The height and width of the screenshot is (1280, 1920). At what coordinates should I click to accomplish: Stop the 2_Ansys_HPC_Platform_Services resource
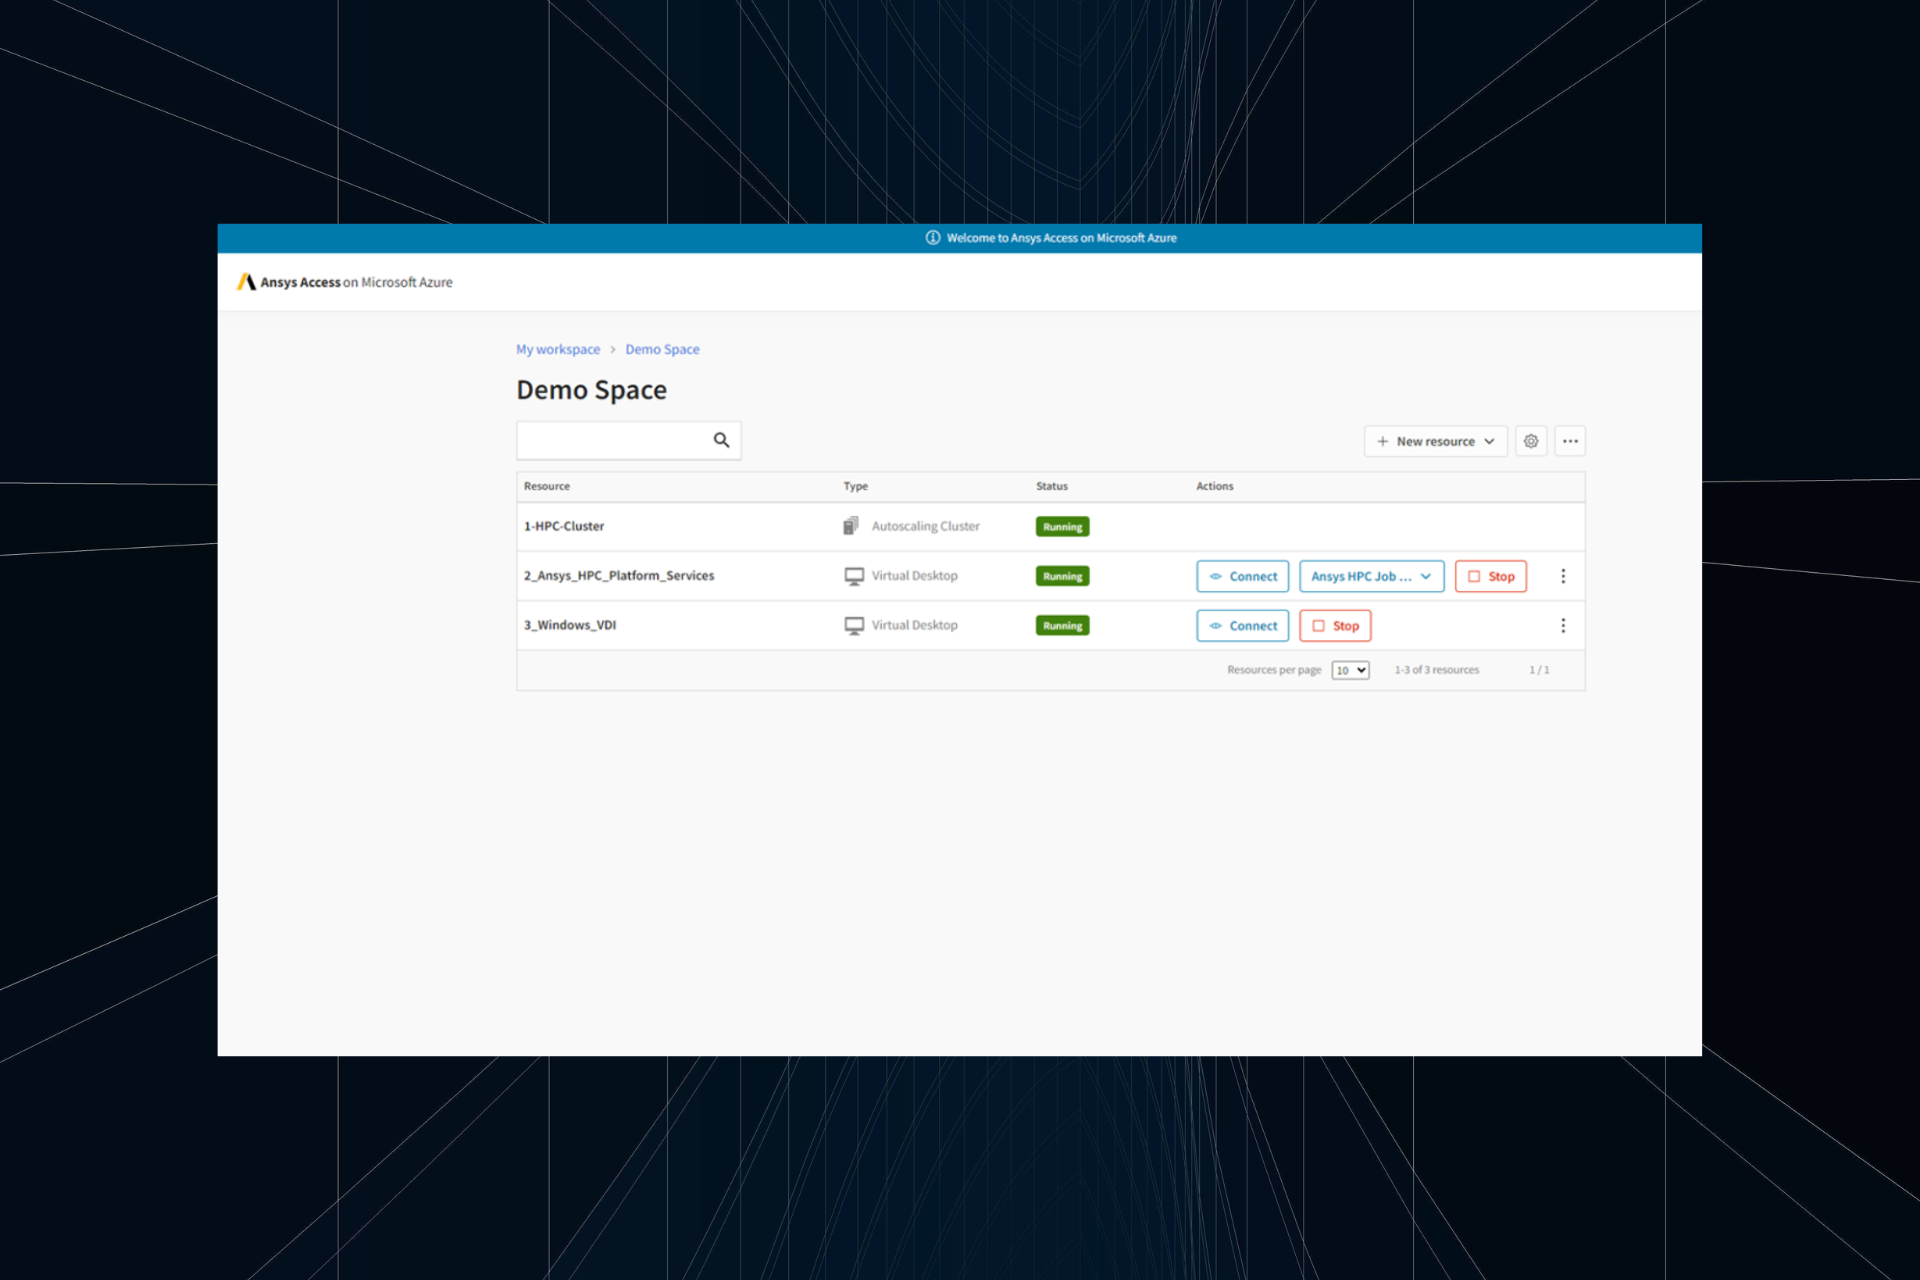[x=1490, y=576]
